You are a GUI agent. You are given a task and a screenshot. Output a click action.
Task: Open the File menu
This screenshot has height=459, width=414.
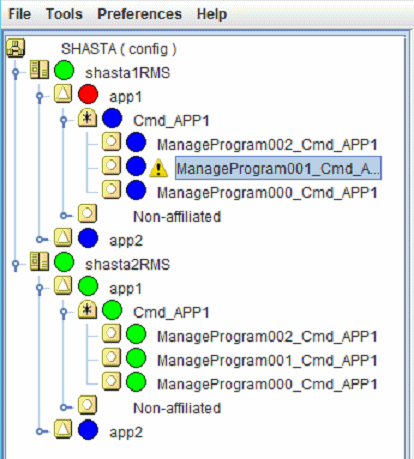pos(19,14)
